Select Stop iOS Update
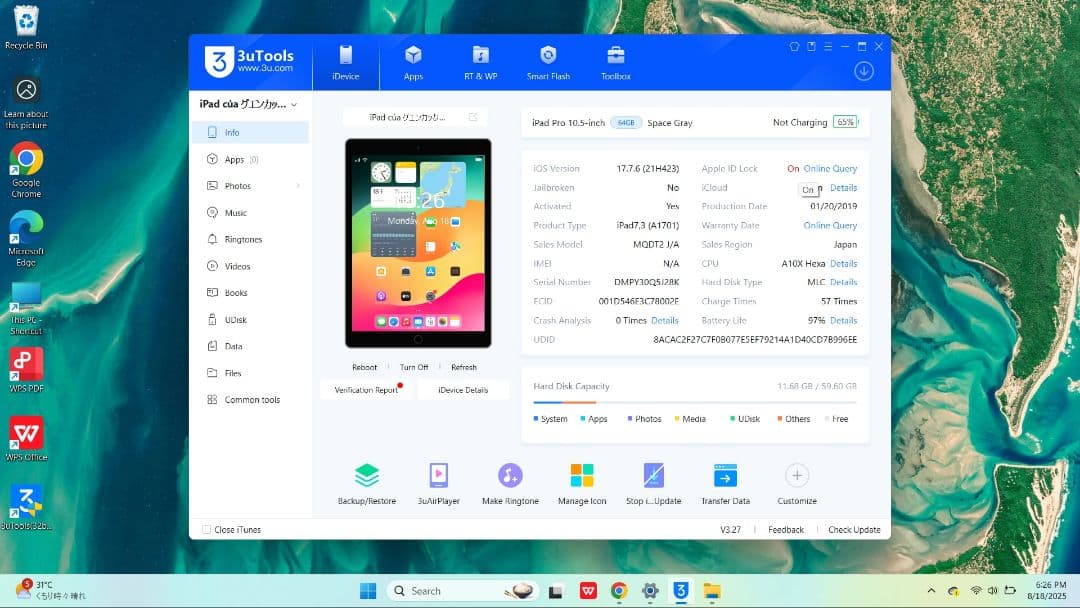The width and height of the screenshot is (1080, 608). point(653,481)
